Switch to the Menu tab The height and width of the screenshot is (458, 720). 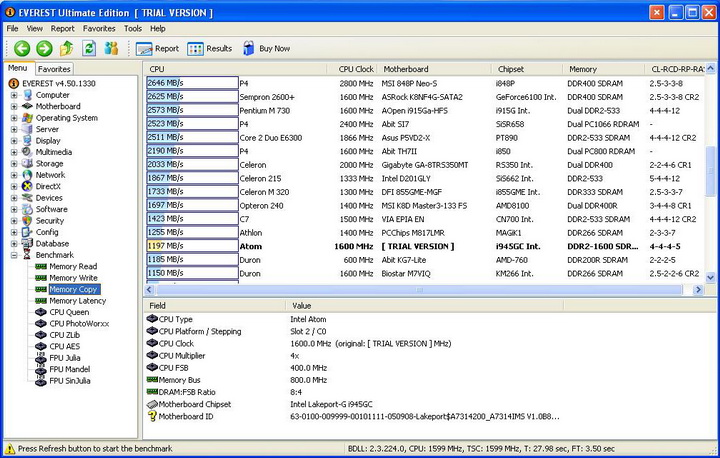pyautogui.click(x=18, y=68)
